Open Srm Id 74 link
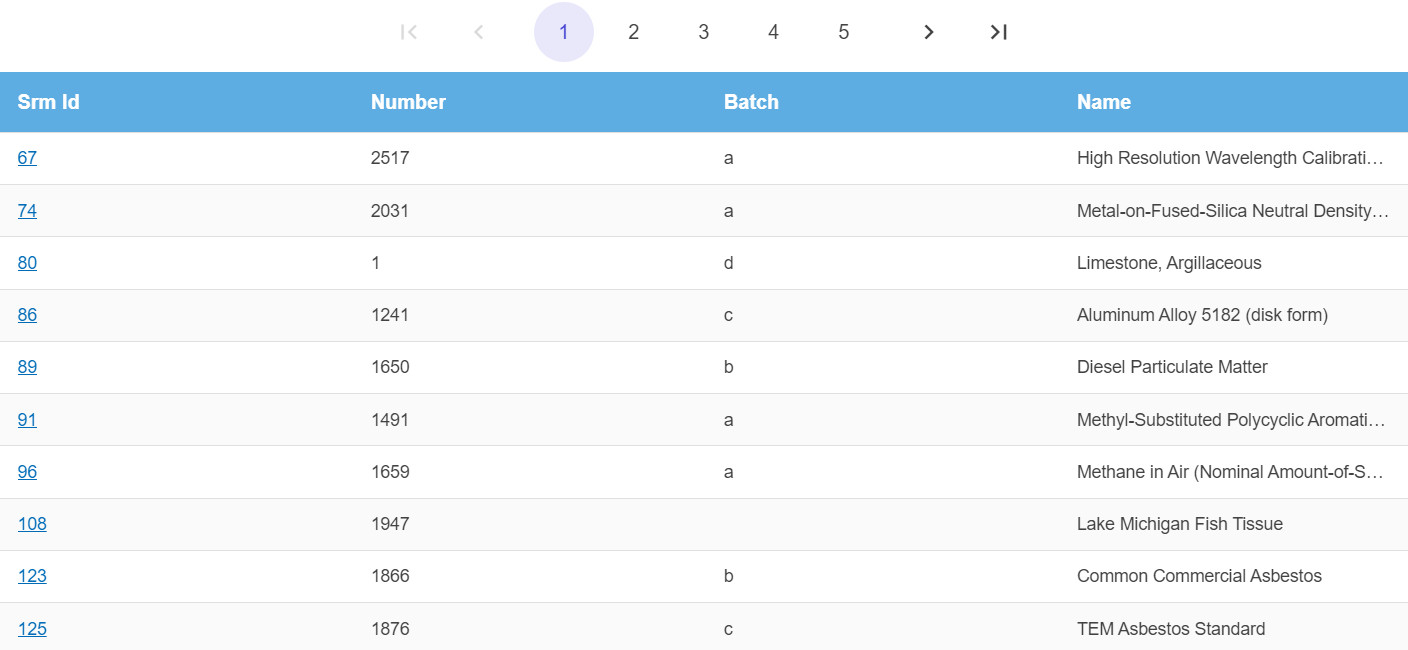Viewport: 1408px width, 650px height. pyautogui.click(x=27, y=211)
